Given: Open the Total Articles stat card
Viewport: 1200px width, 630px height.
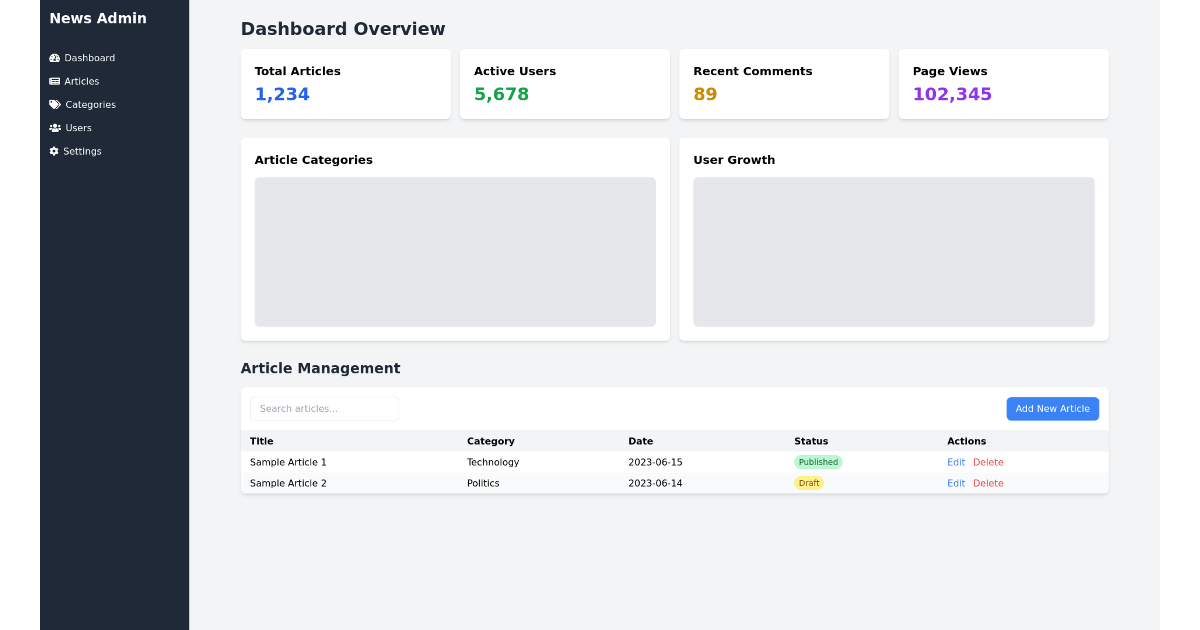Looking at the screenshot, I should click(x=345, y=84).
